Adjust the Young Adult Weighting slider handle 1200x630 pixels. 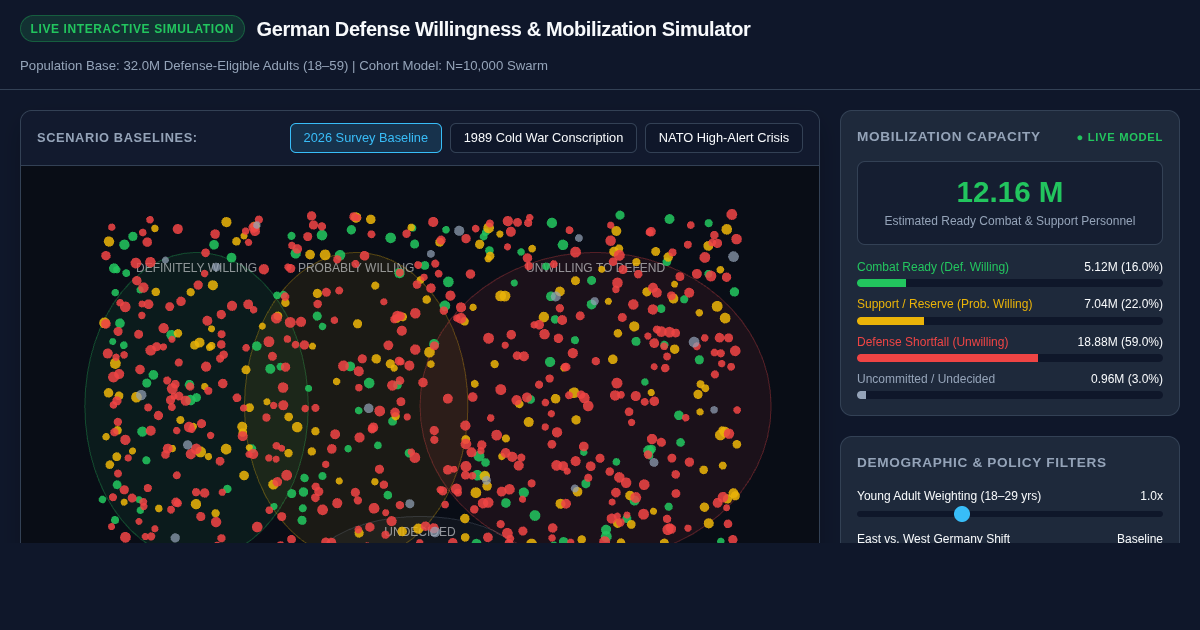(962, 514)
